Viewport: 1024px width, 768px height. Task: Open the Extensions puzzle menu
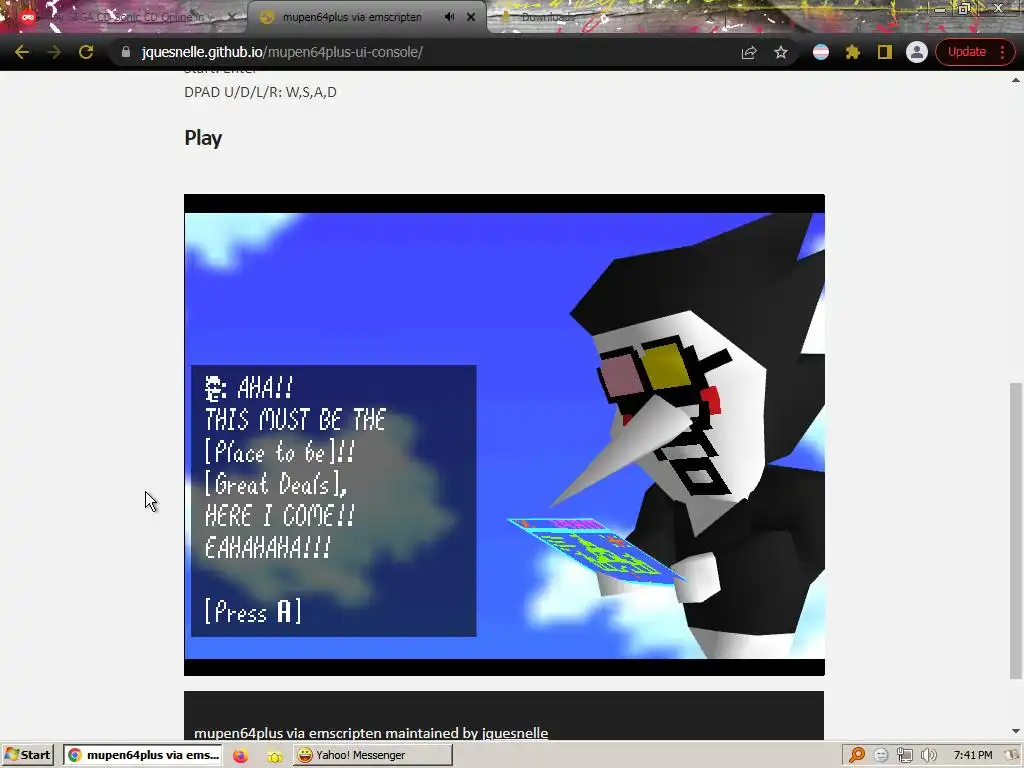853,52
